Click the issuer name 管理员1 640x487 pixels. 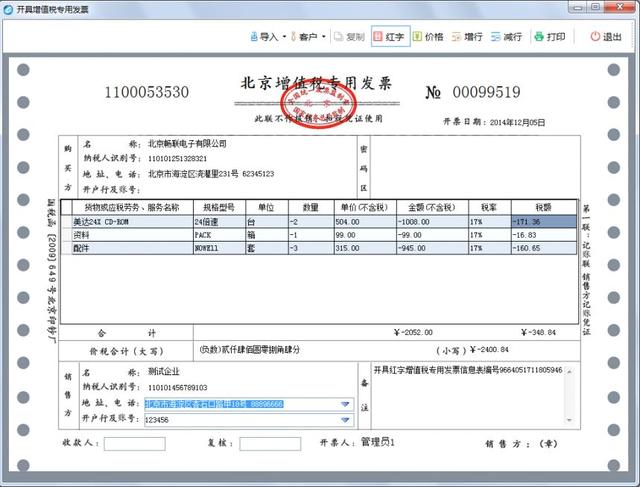point(378,442)
